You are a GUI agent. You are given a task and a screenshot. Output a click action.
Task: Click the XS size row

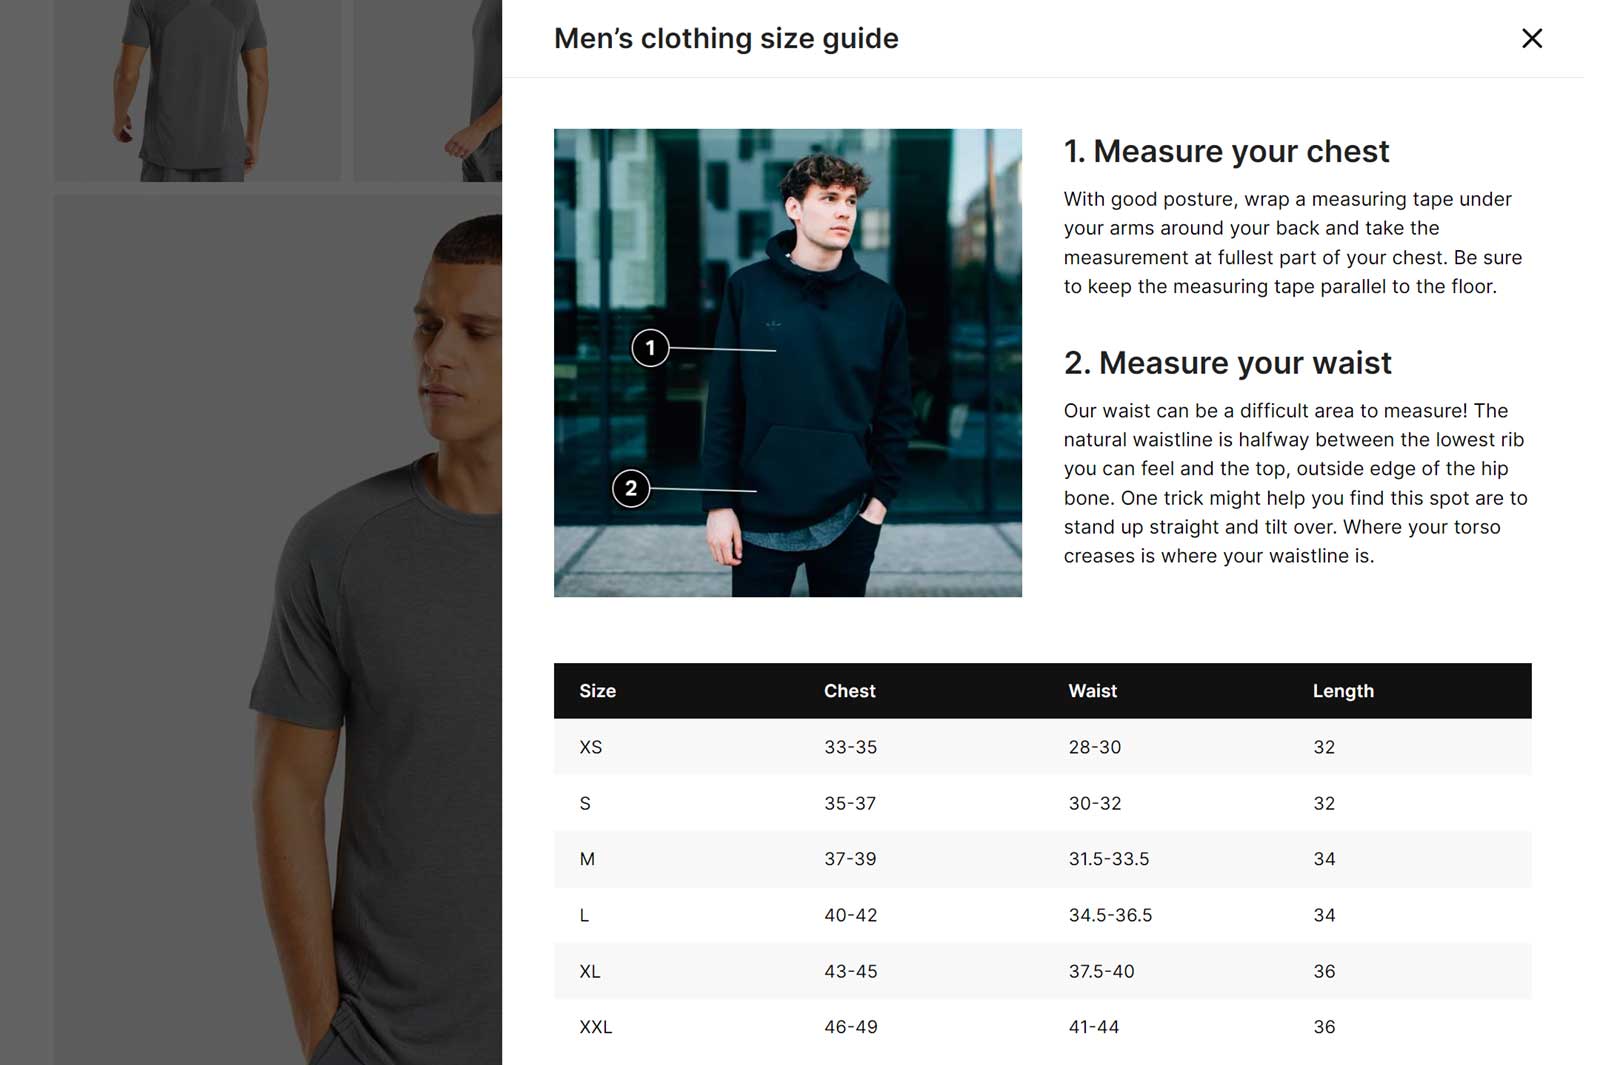(1042, 746)
